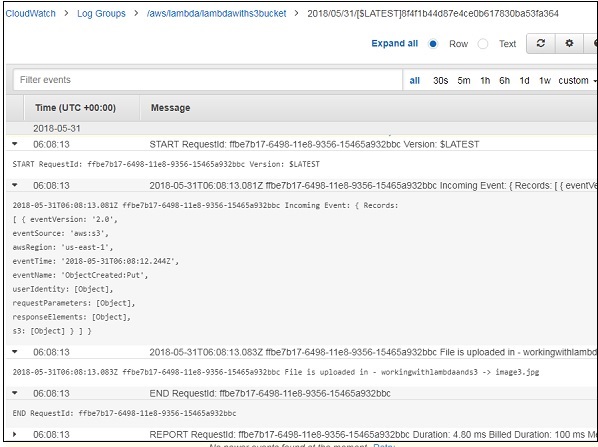
Task: Collapse the END RequestId log row
Action: [15, 393]
